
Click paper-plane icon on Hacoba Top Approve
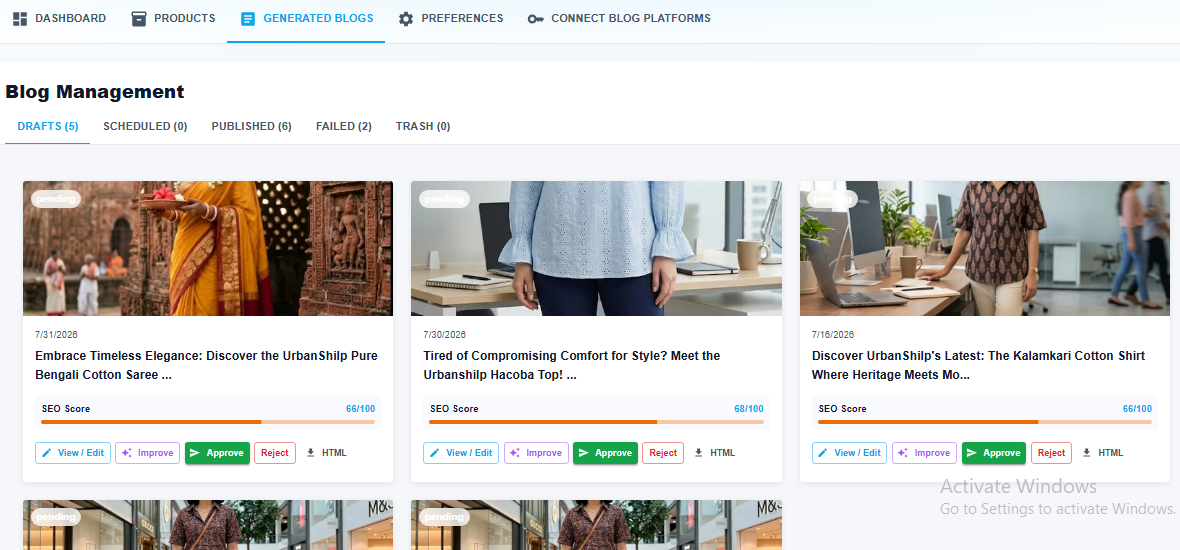(x=583, y=453)
